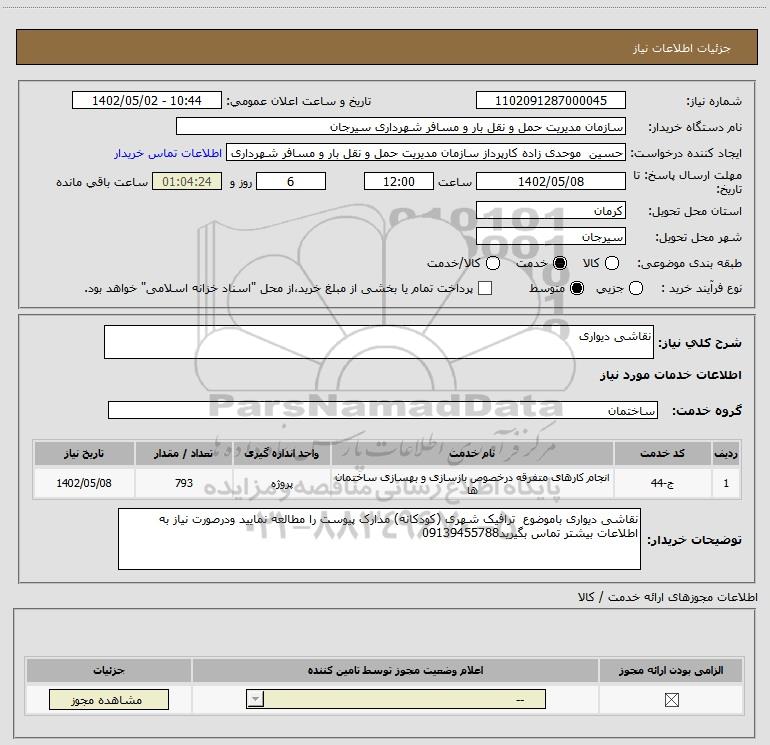The image size is (770, 745).
Task: Click the service name cell انجام کارهای متفرقه
Action: coord(472,483)
